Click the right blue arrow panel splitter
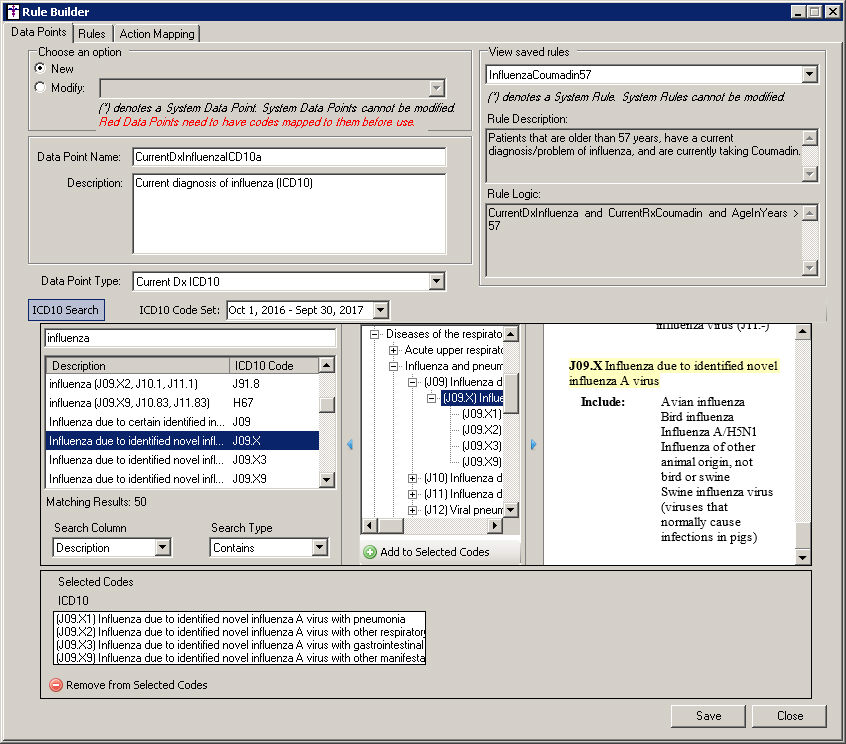The width and height of the screenshot is (846, 744). pyautogui.click(x=533, y=445)
